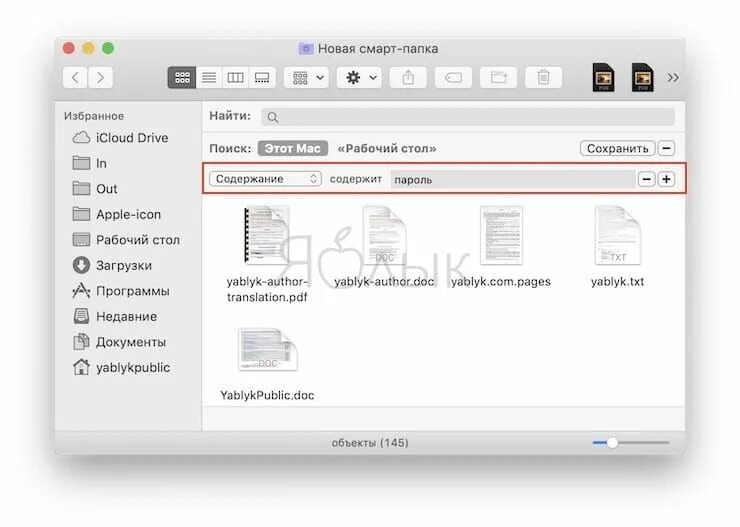Click the Trash toolbar icon
This screenshot has height=527, width=740.
[544, 77]
